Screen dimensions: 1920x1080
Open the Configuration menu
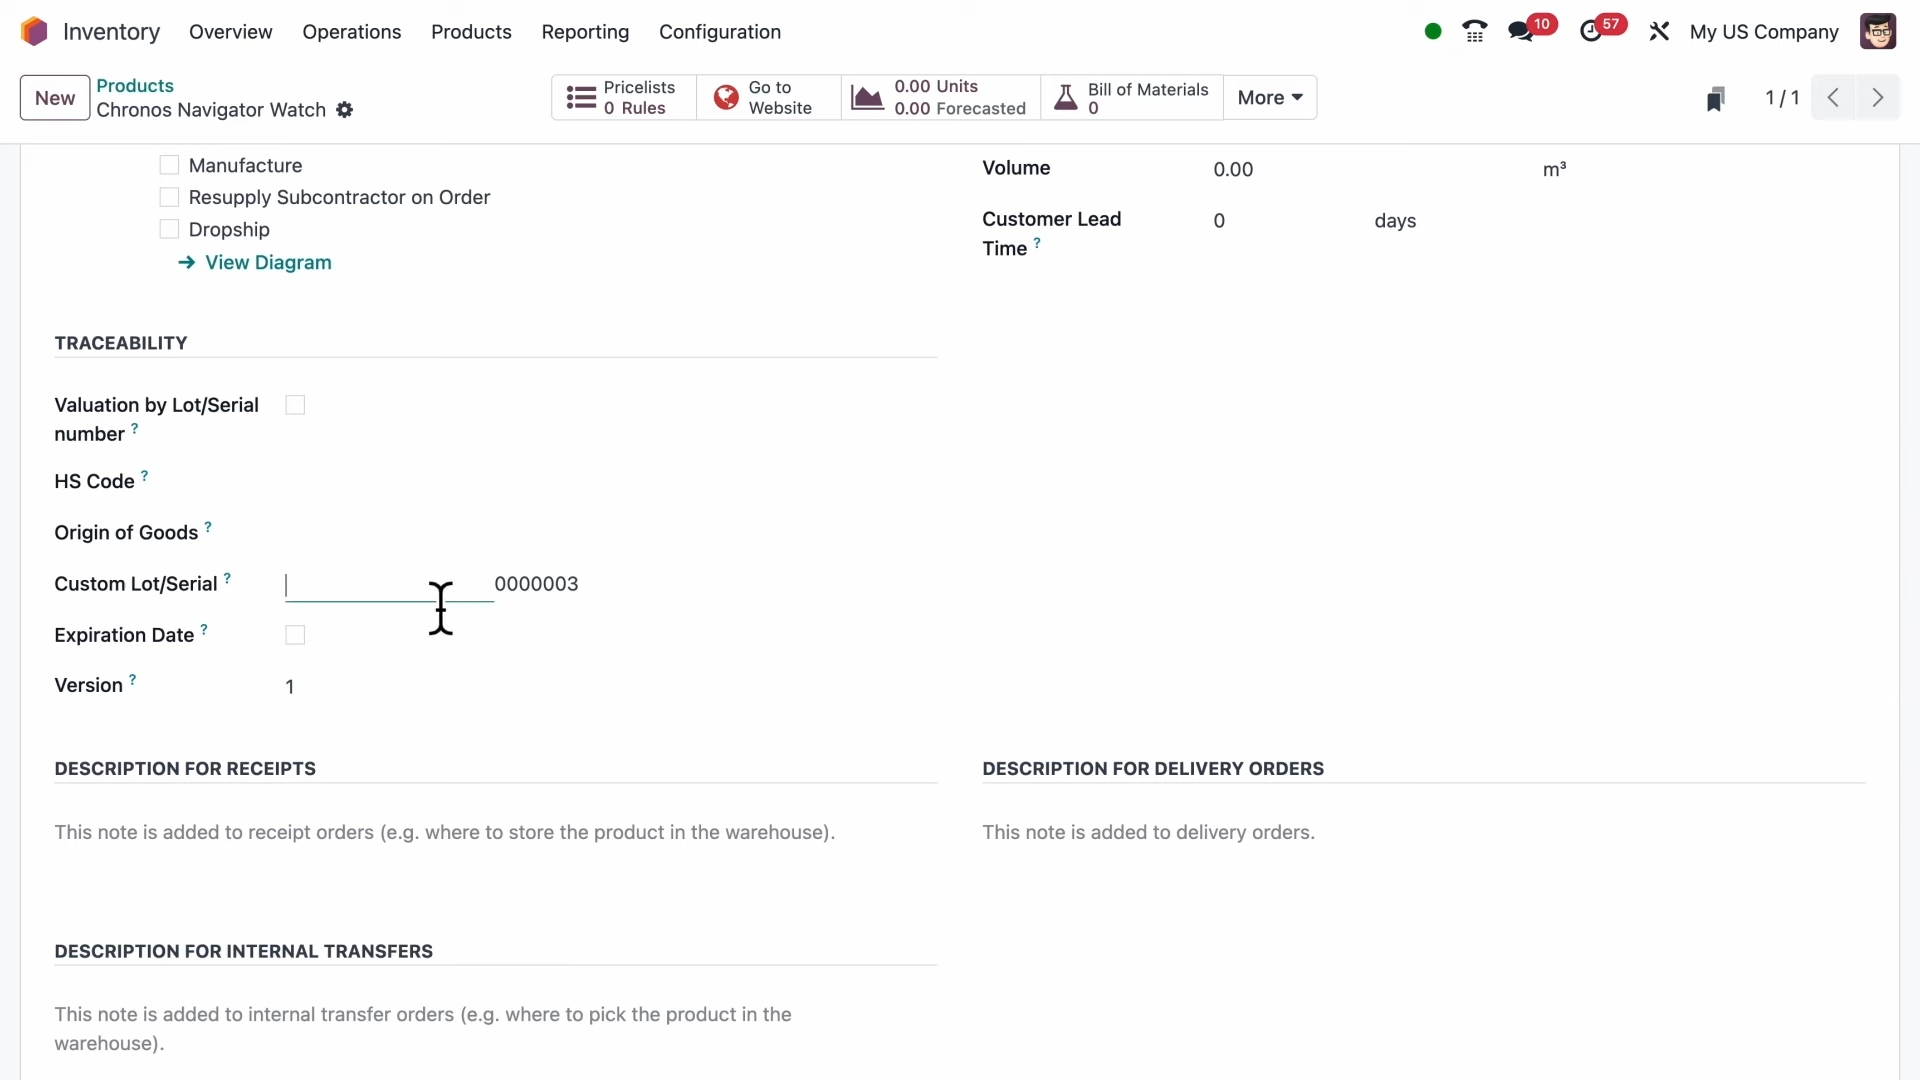click(x=720, y=32)
